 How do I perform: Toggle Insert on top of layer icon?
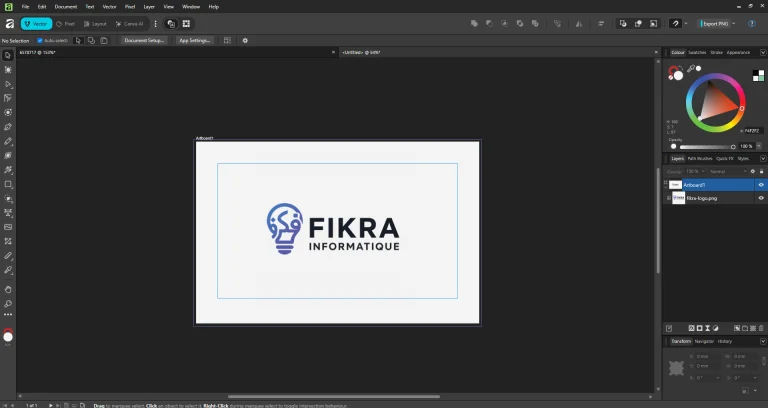638,24
